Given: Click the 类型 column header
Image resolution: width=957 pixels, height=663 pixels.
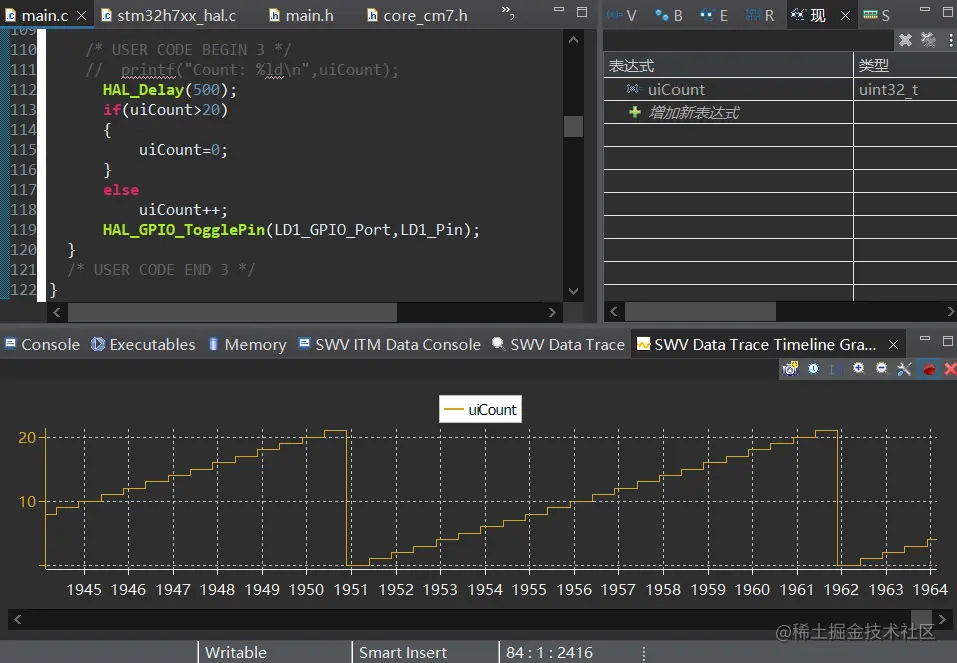Looking at the screenshot, I should coord(905,65).
